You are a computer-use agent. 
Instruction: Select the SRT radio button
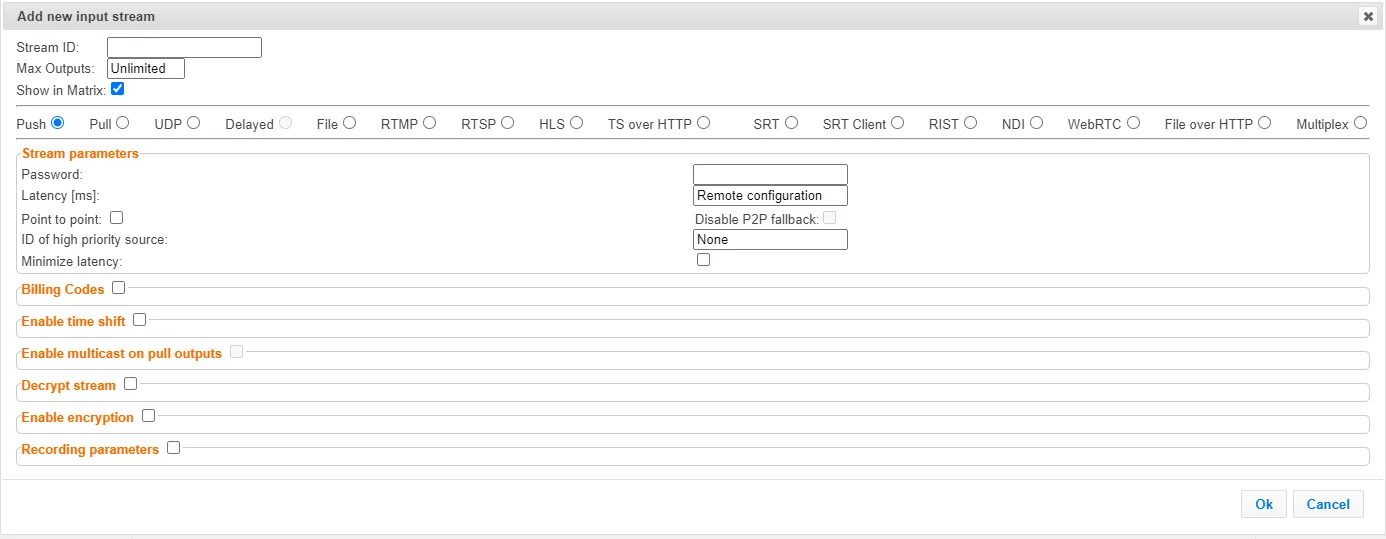791,123
